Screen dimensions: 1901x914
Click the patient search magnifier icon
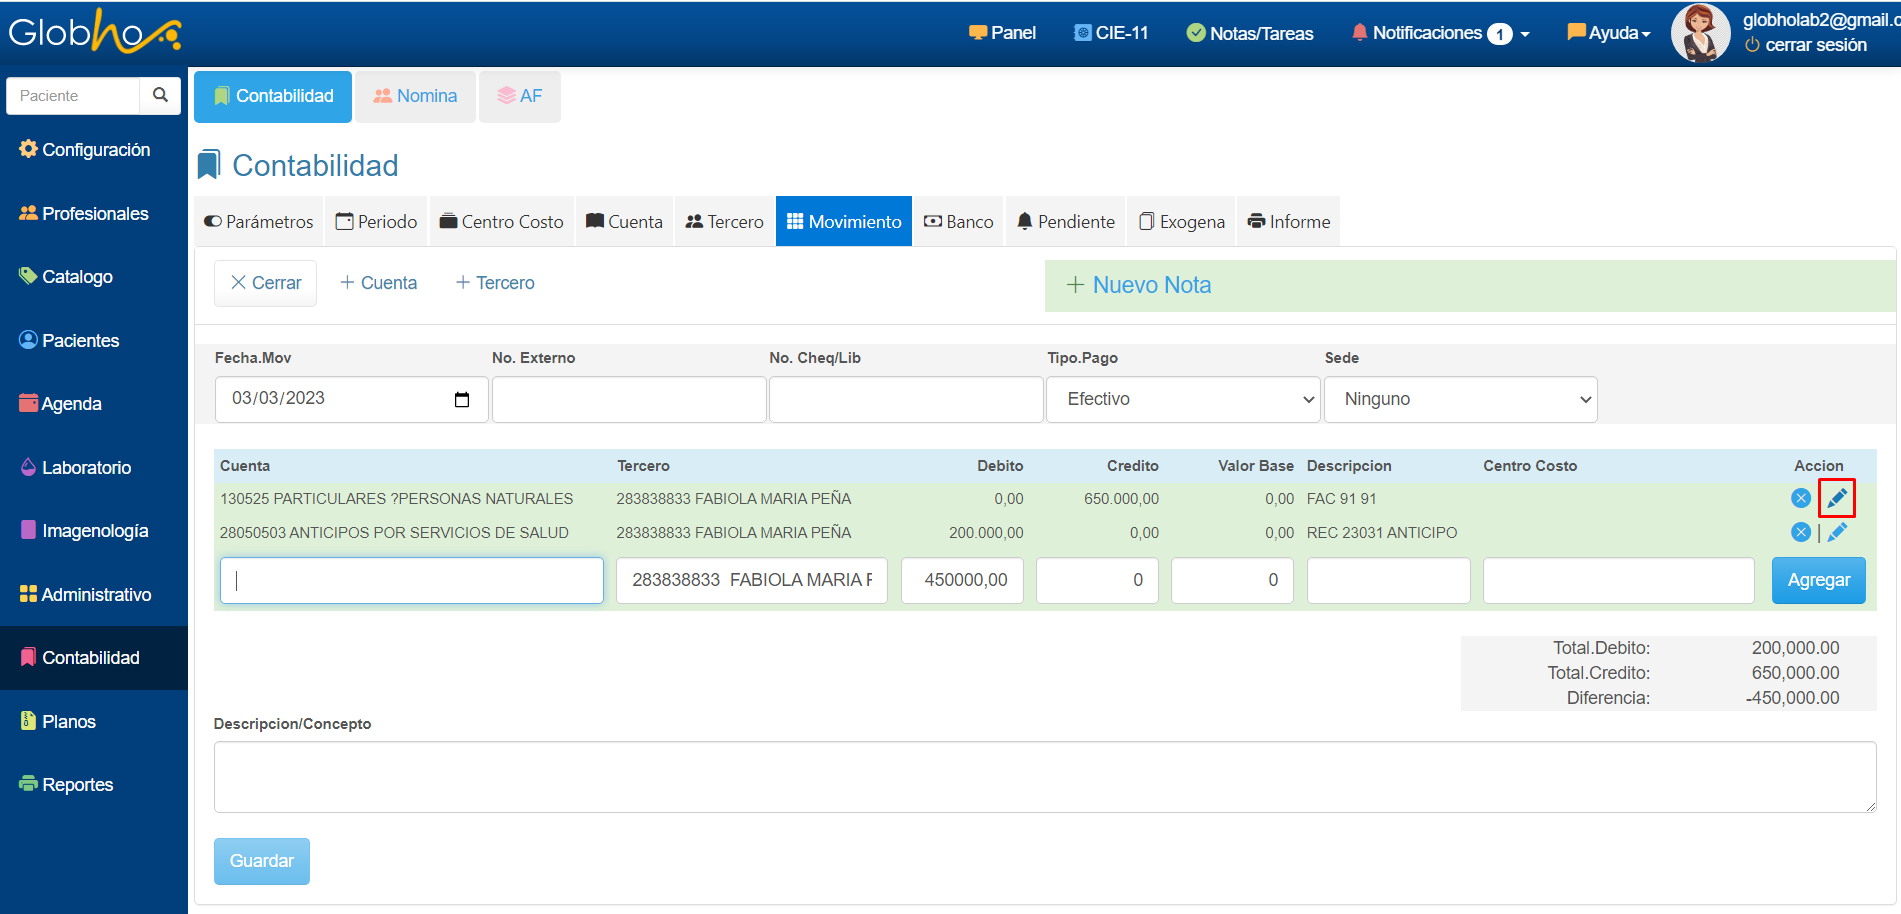(160, 95)
